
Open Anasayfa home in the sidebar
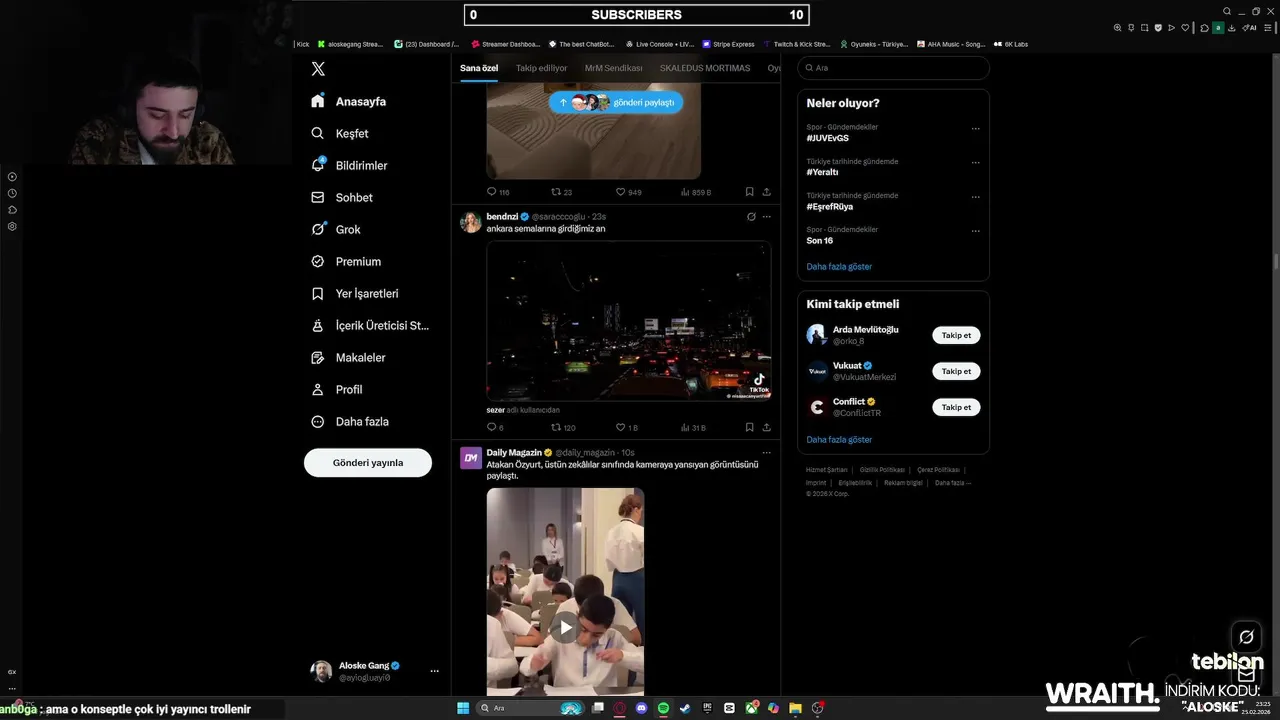click(348, 101)
